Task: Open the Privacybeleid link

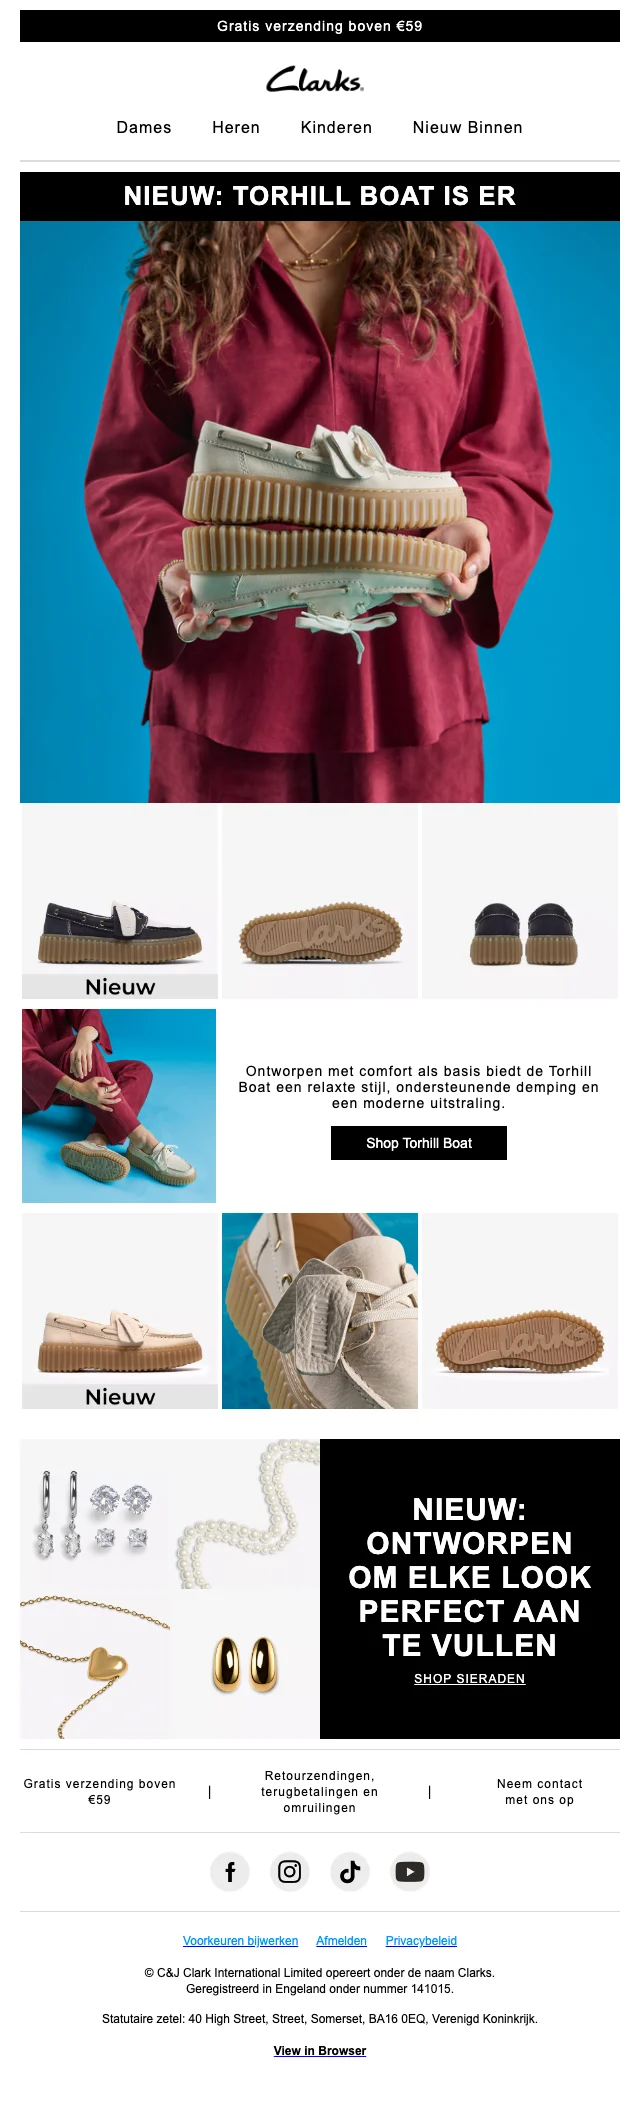Action: [x=421, y=1940]
